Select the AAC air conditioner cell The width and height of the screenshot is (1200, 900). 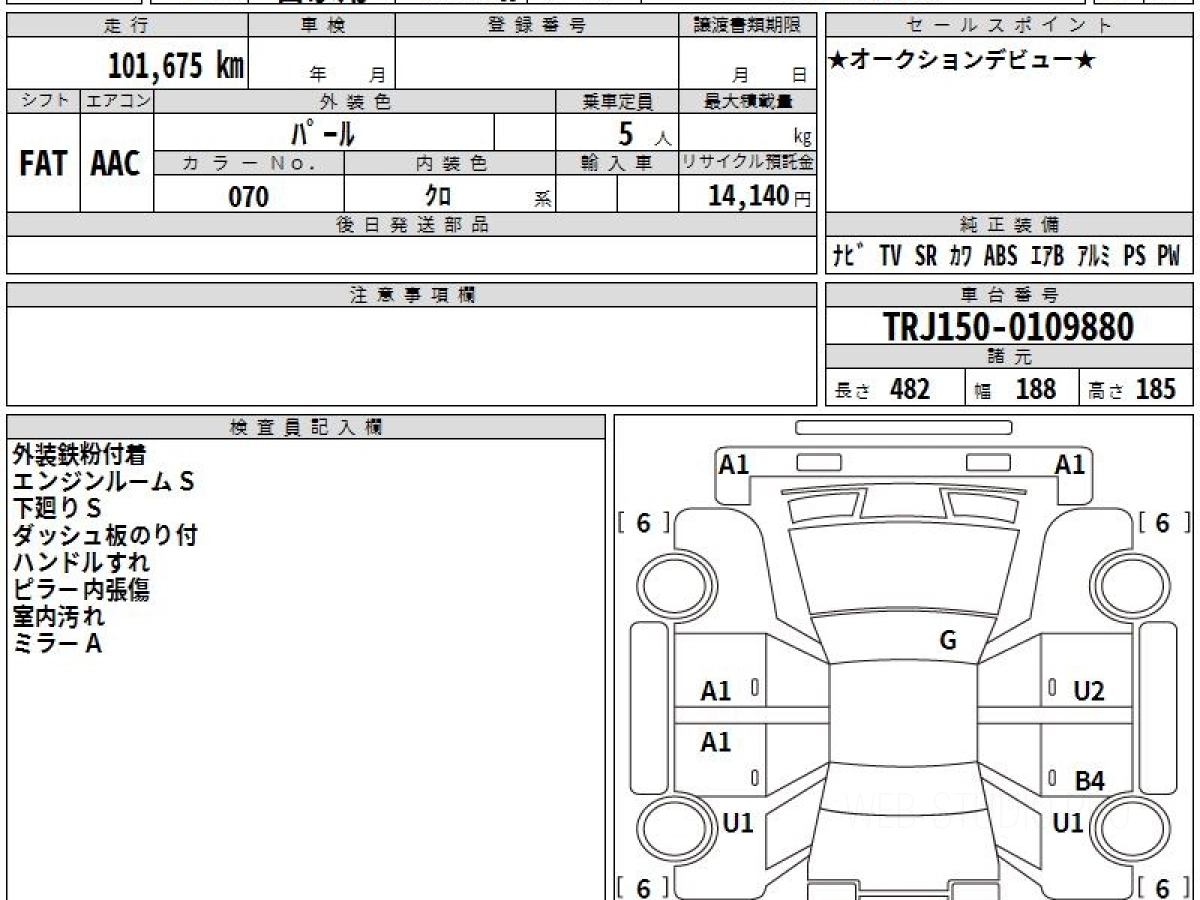[x=116, y=164]
